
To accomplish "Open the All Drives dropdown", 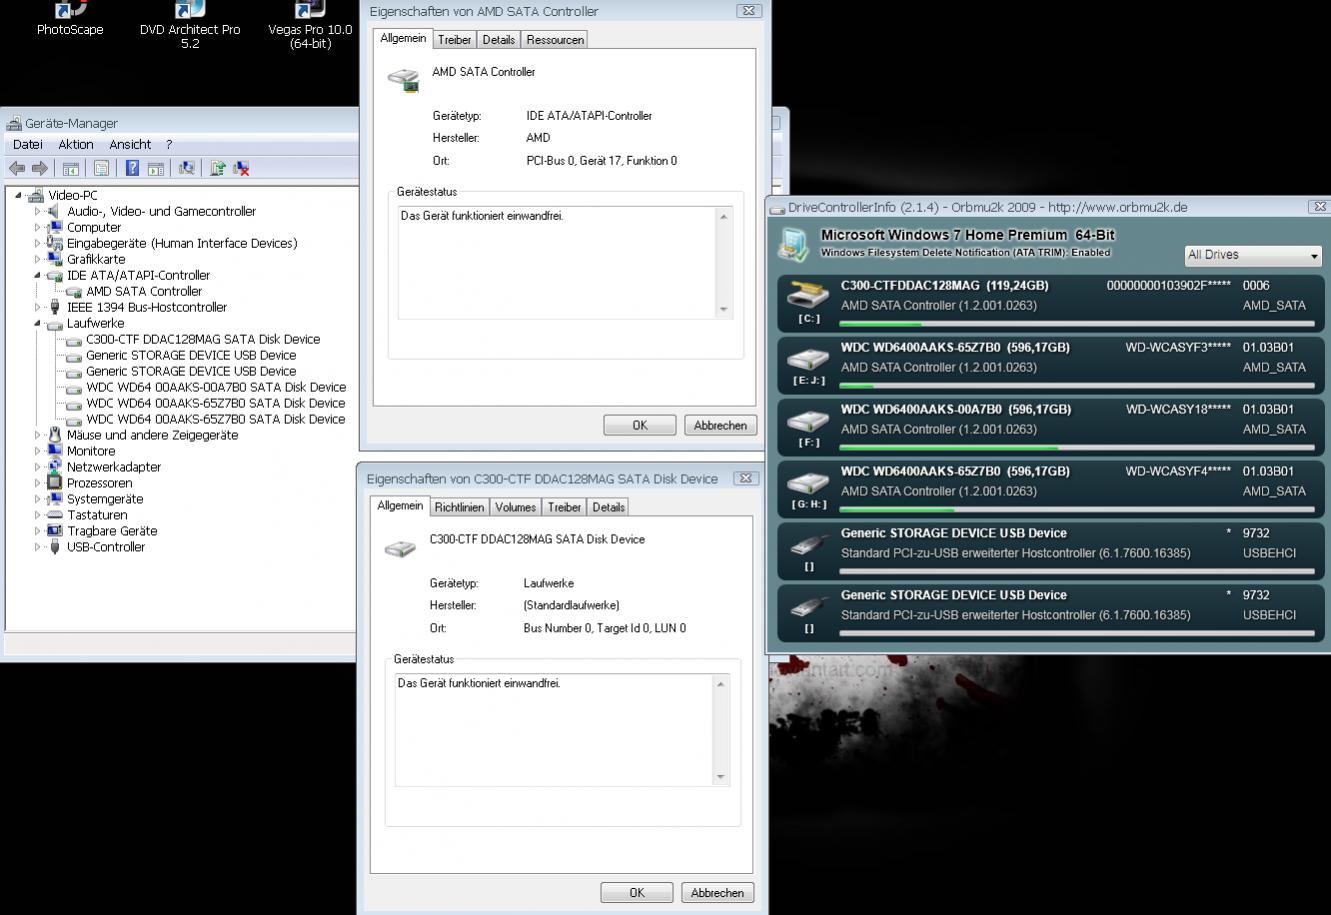I will click(1253, 255).
